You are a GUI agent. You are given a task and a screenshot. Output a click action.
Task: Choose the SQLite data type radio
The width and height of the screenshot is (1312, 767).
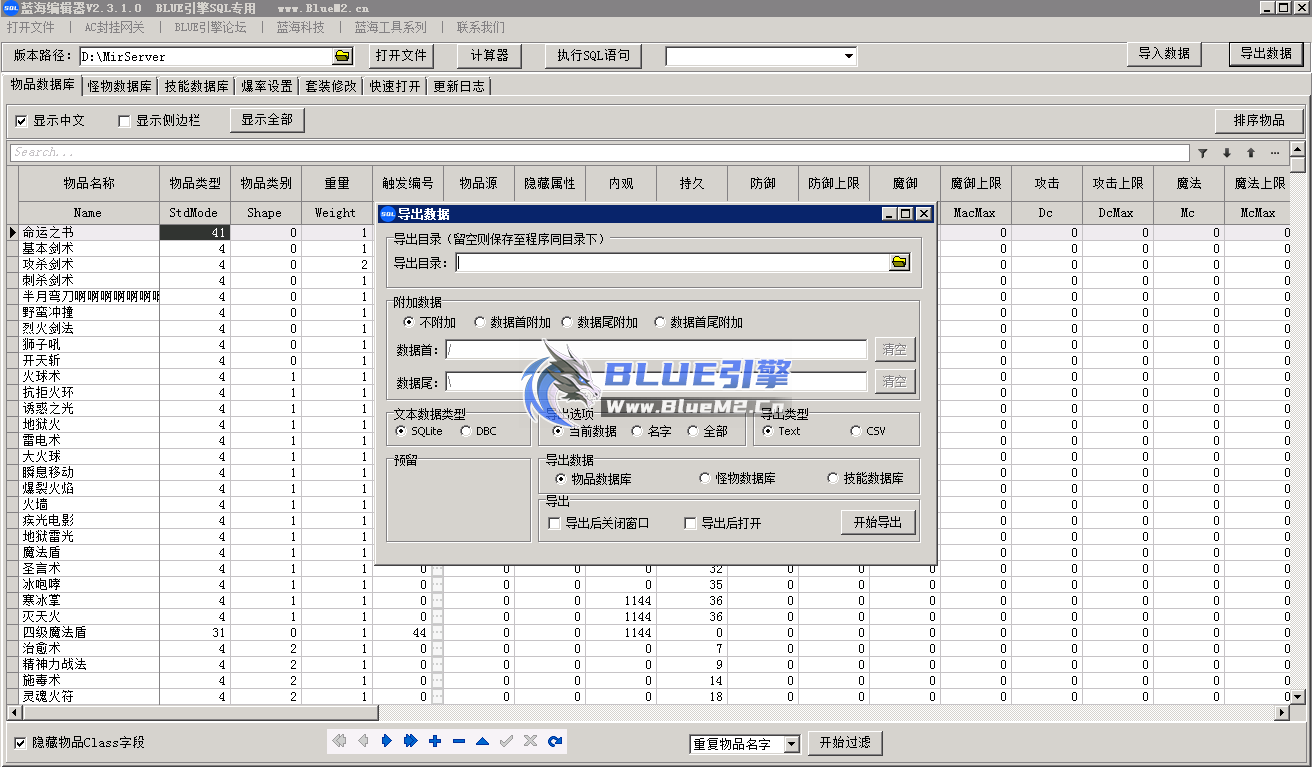click(401, 431)
